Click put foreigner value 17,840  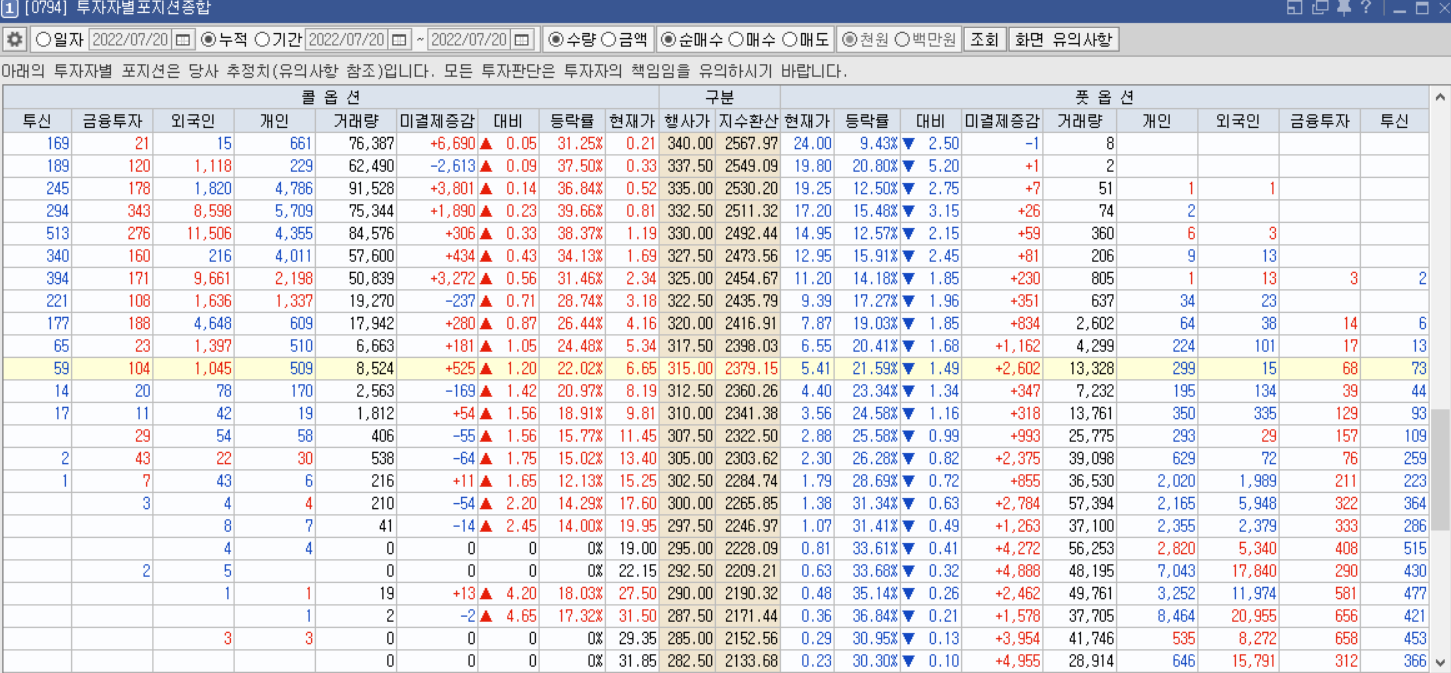point(1238,571)
